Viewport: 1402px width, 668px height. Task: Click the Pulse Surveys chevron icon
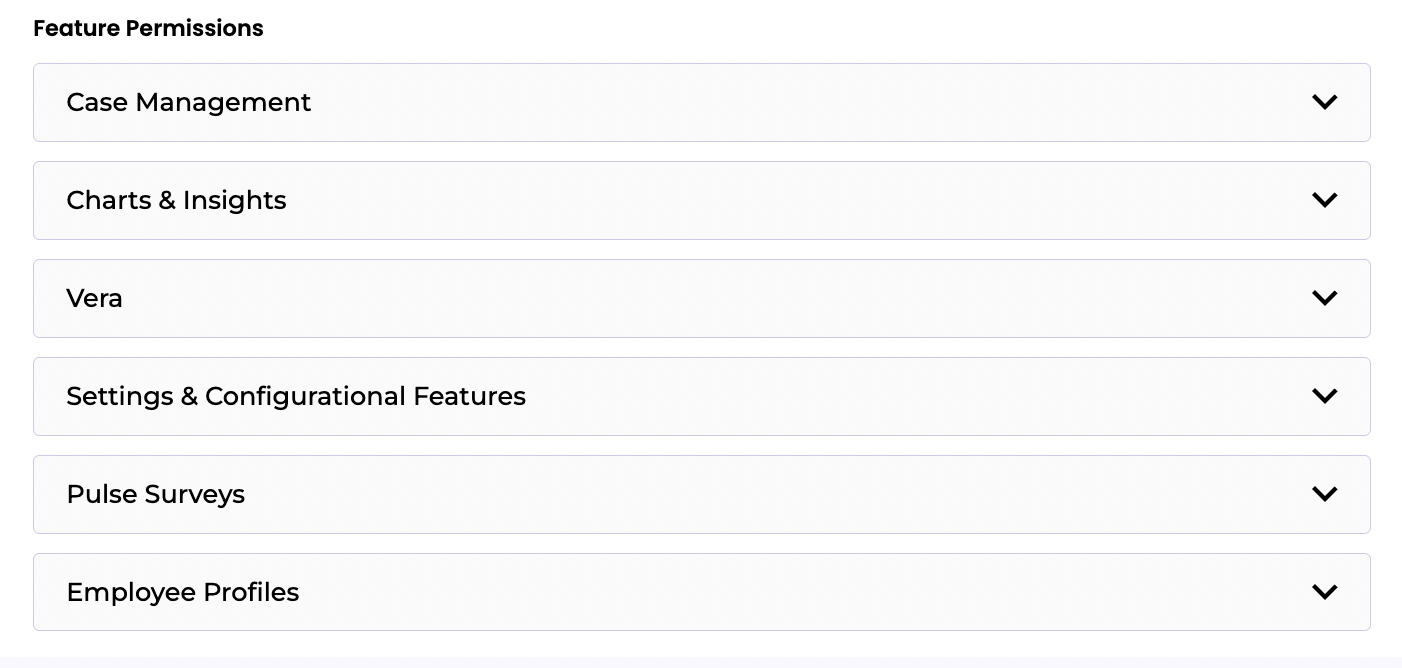click(1324, 494)
